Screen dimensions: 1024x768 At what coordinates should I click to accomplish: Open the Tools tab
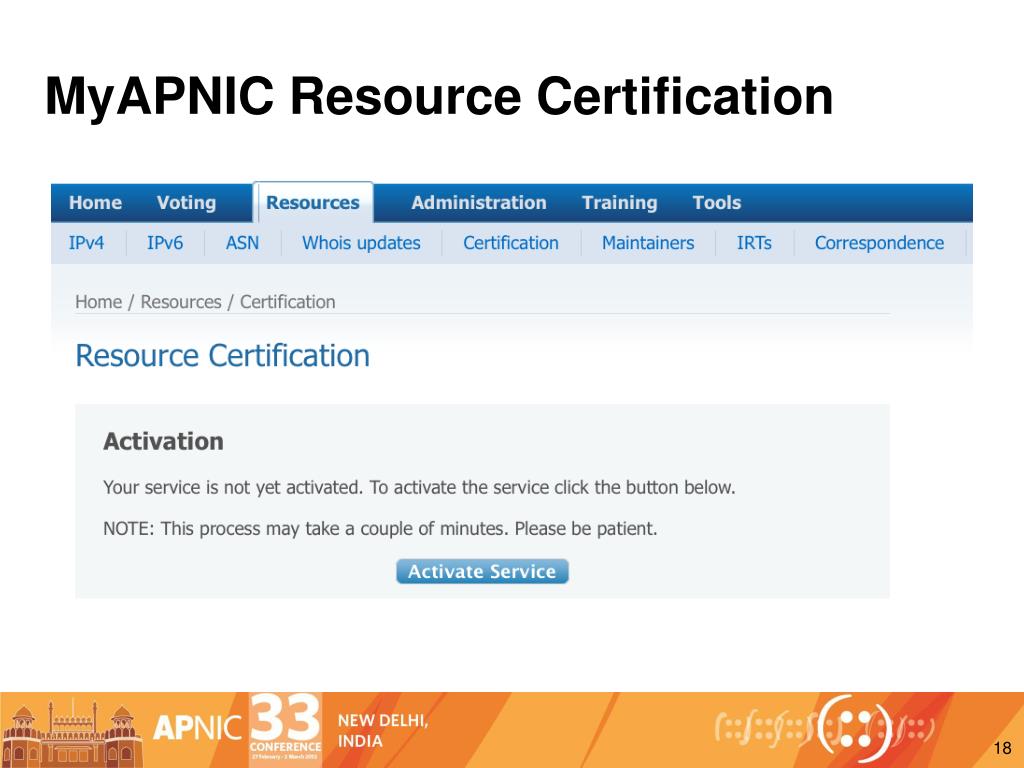(x=716, y=202)
